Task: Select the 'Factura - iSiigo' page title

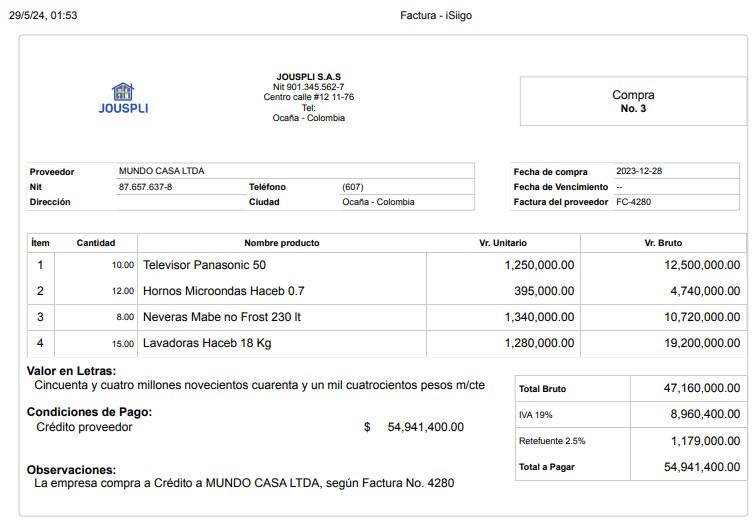Action: tap(436, 15)
